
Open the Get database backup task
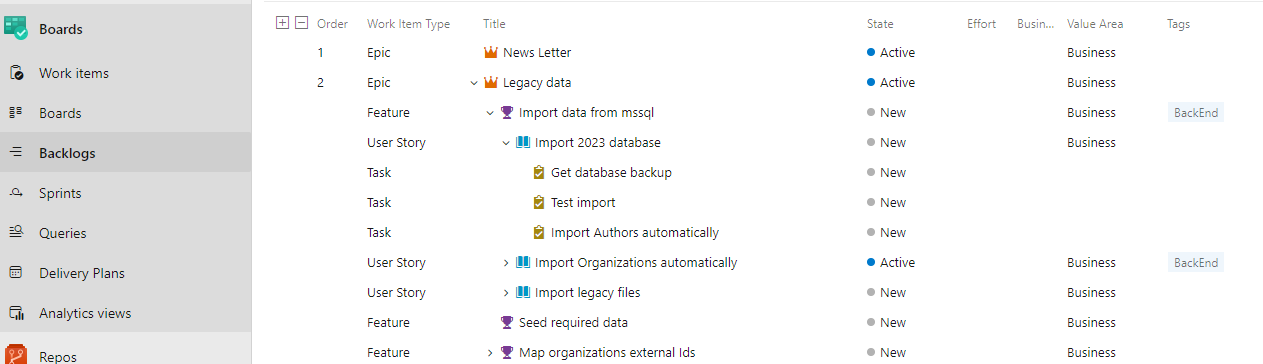[611, 172]
